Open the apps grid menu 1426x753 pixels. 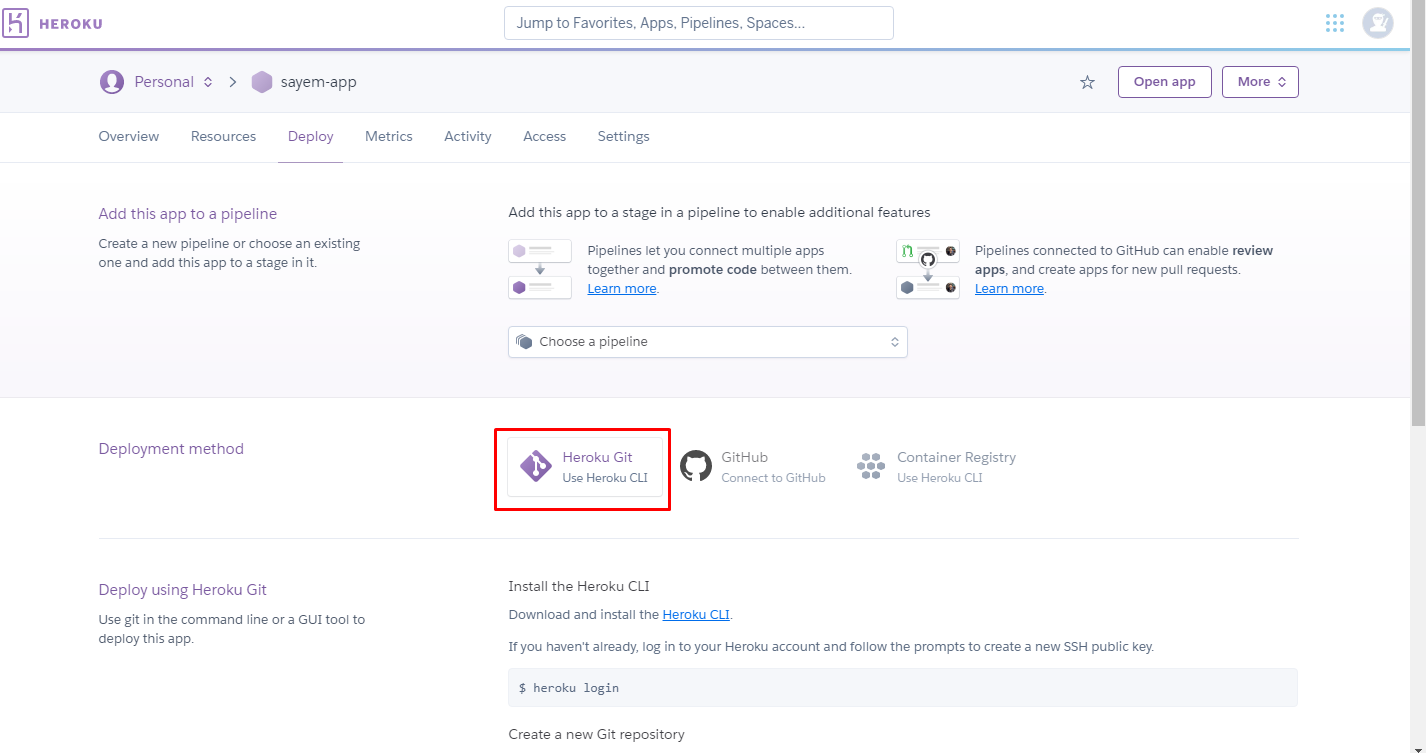(x=1334, y=22)
